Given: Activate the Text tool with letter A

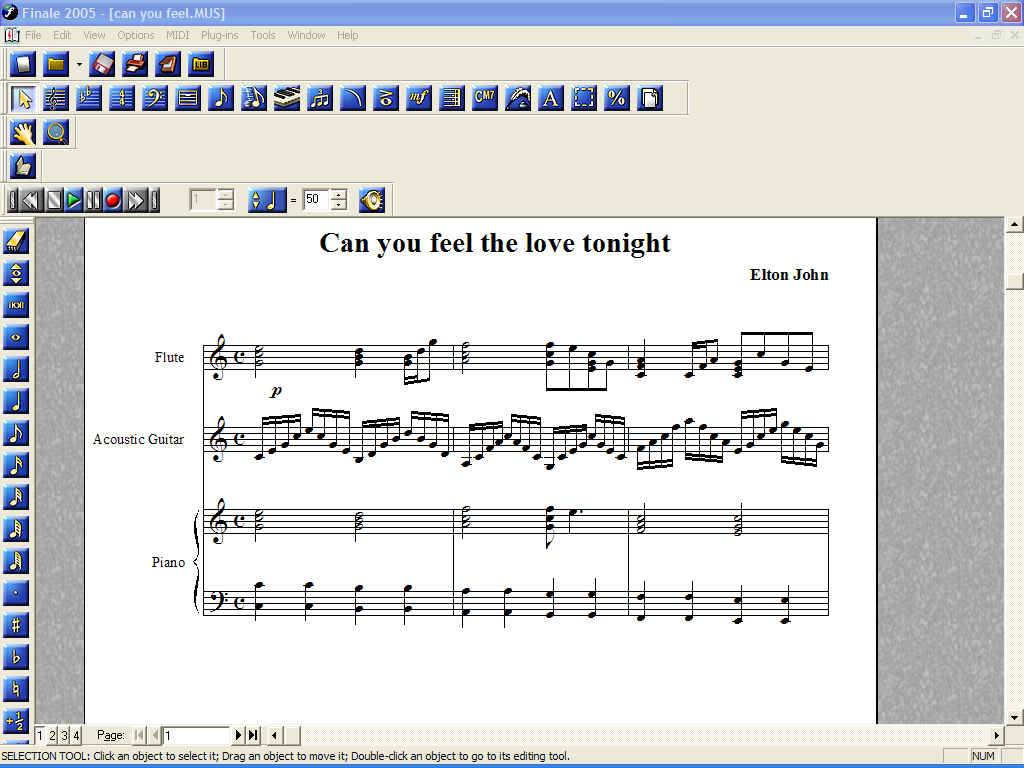Looking at the screenshot, I should [551, 98].
